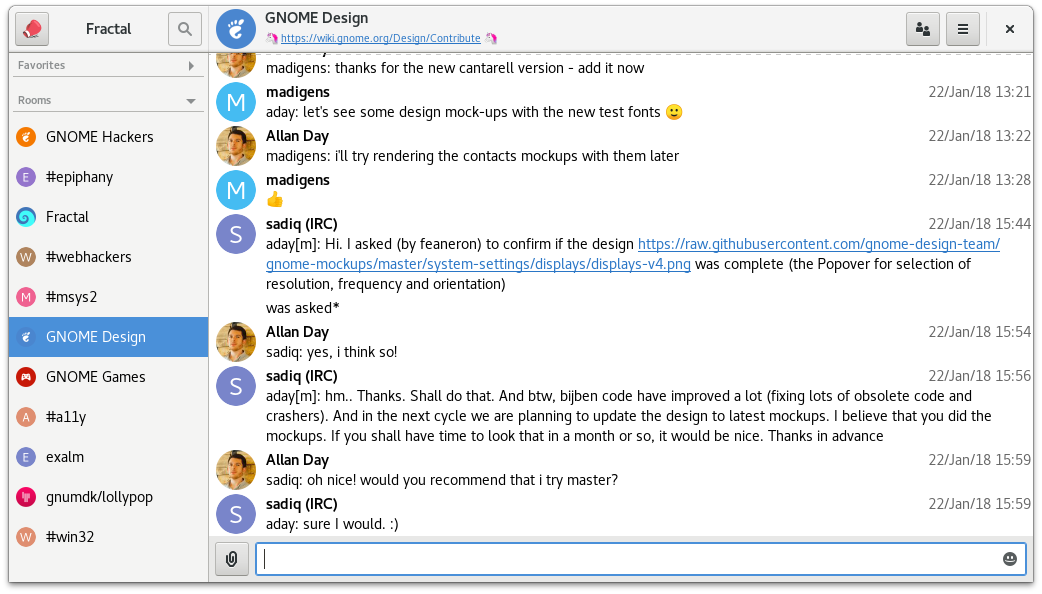1042x594 pixels.
Task: Click the 22/Jan/18 15:56 timestamp
Action: [x=980, y=376]
